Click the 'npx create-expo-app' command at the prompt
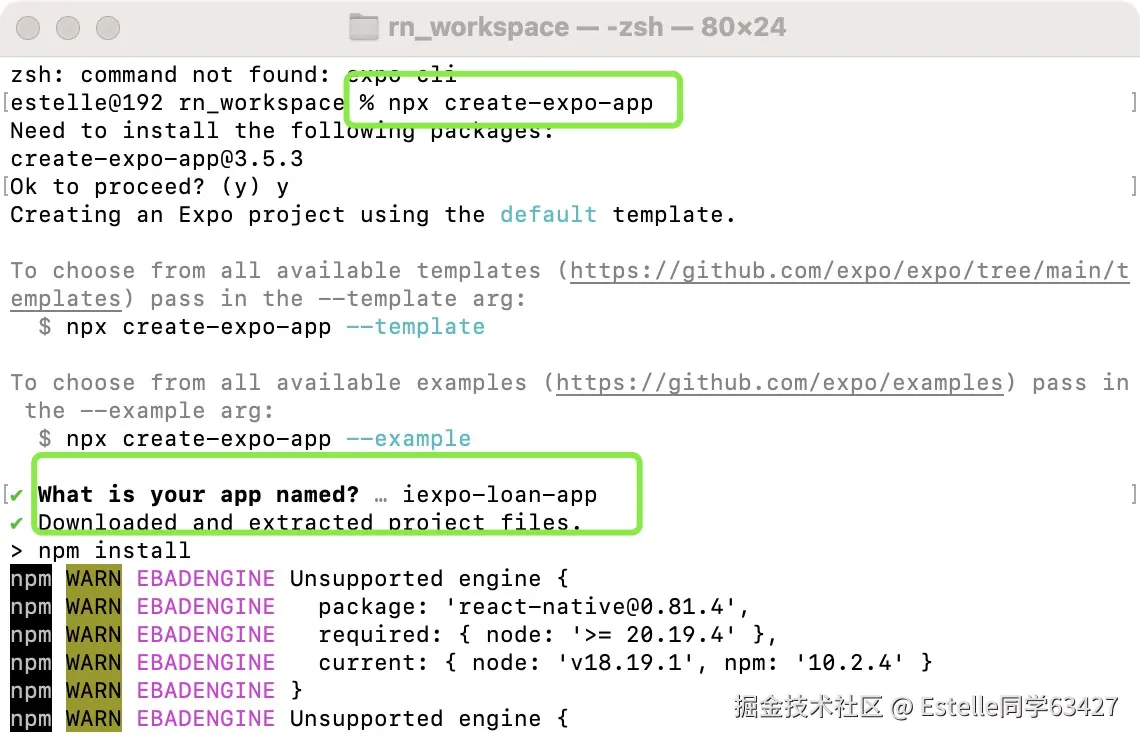 click(x=520, y=103)
